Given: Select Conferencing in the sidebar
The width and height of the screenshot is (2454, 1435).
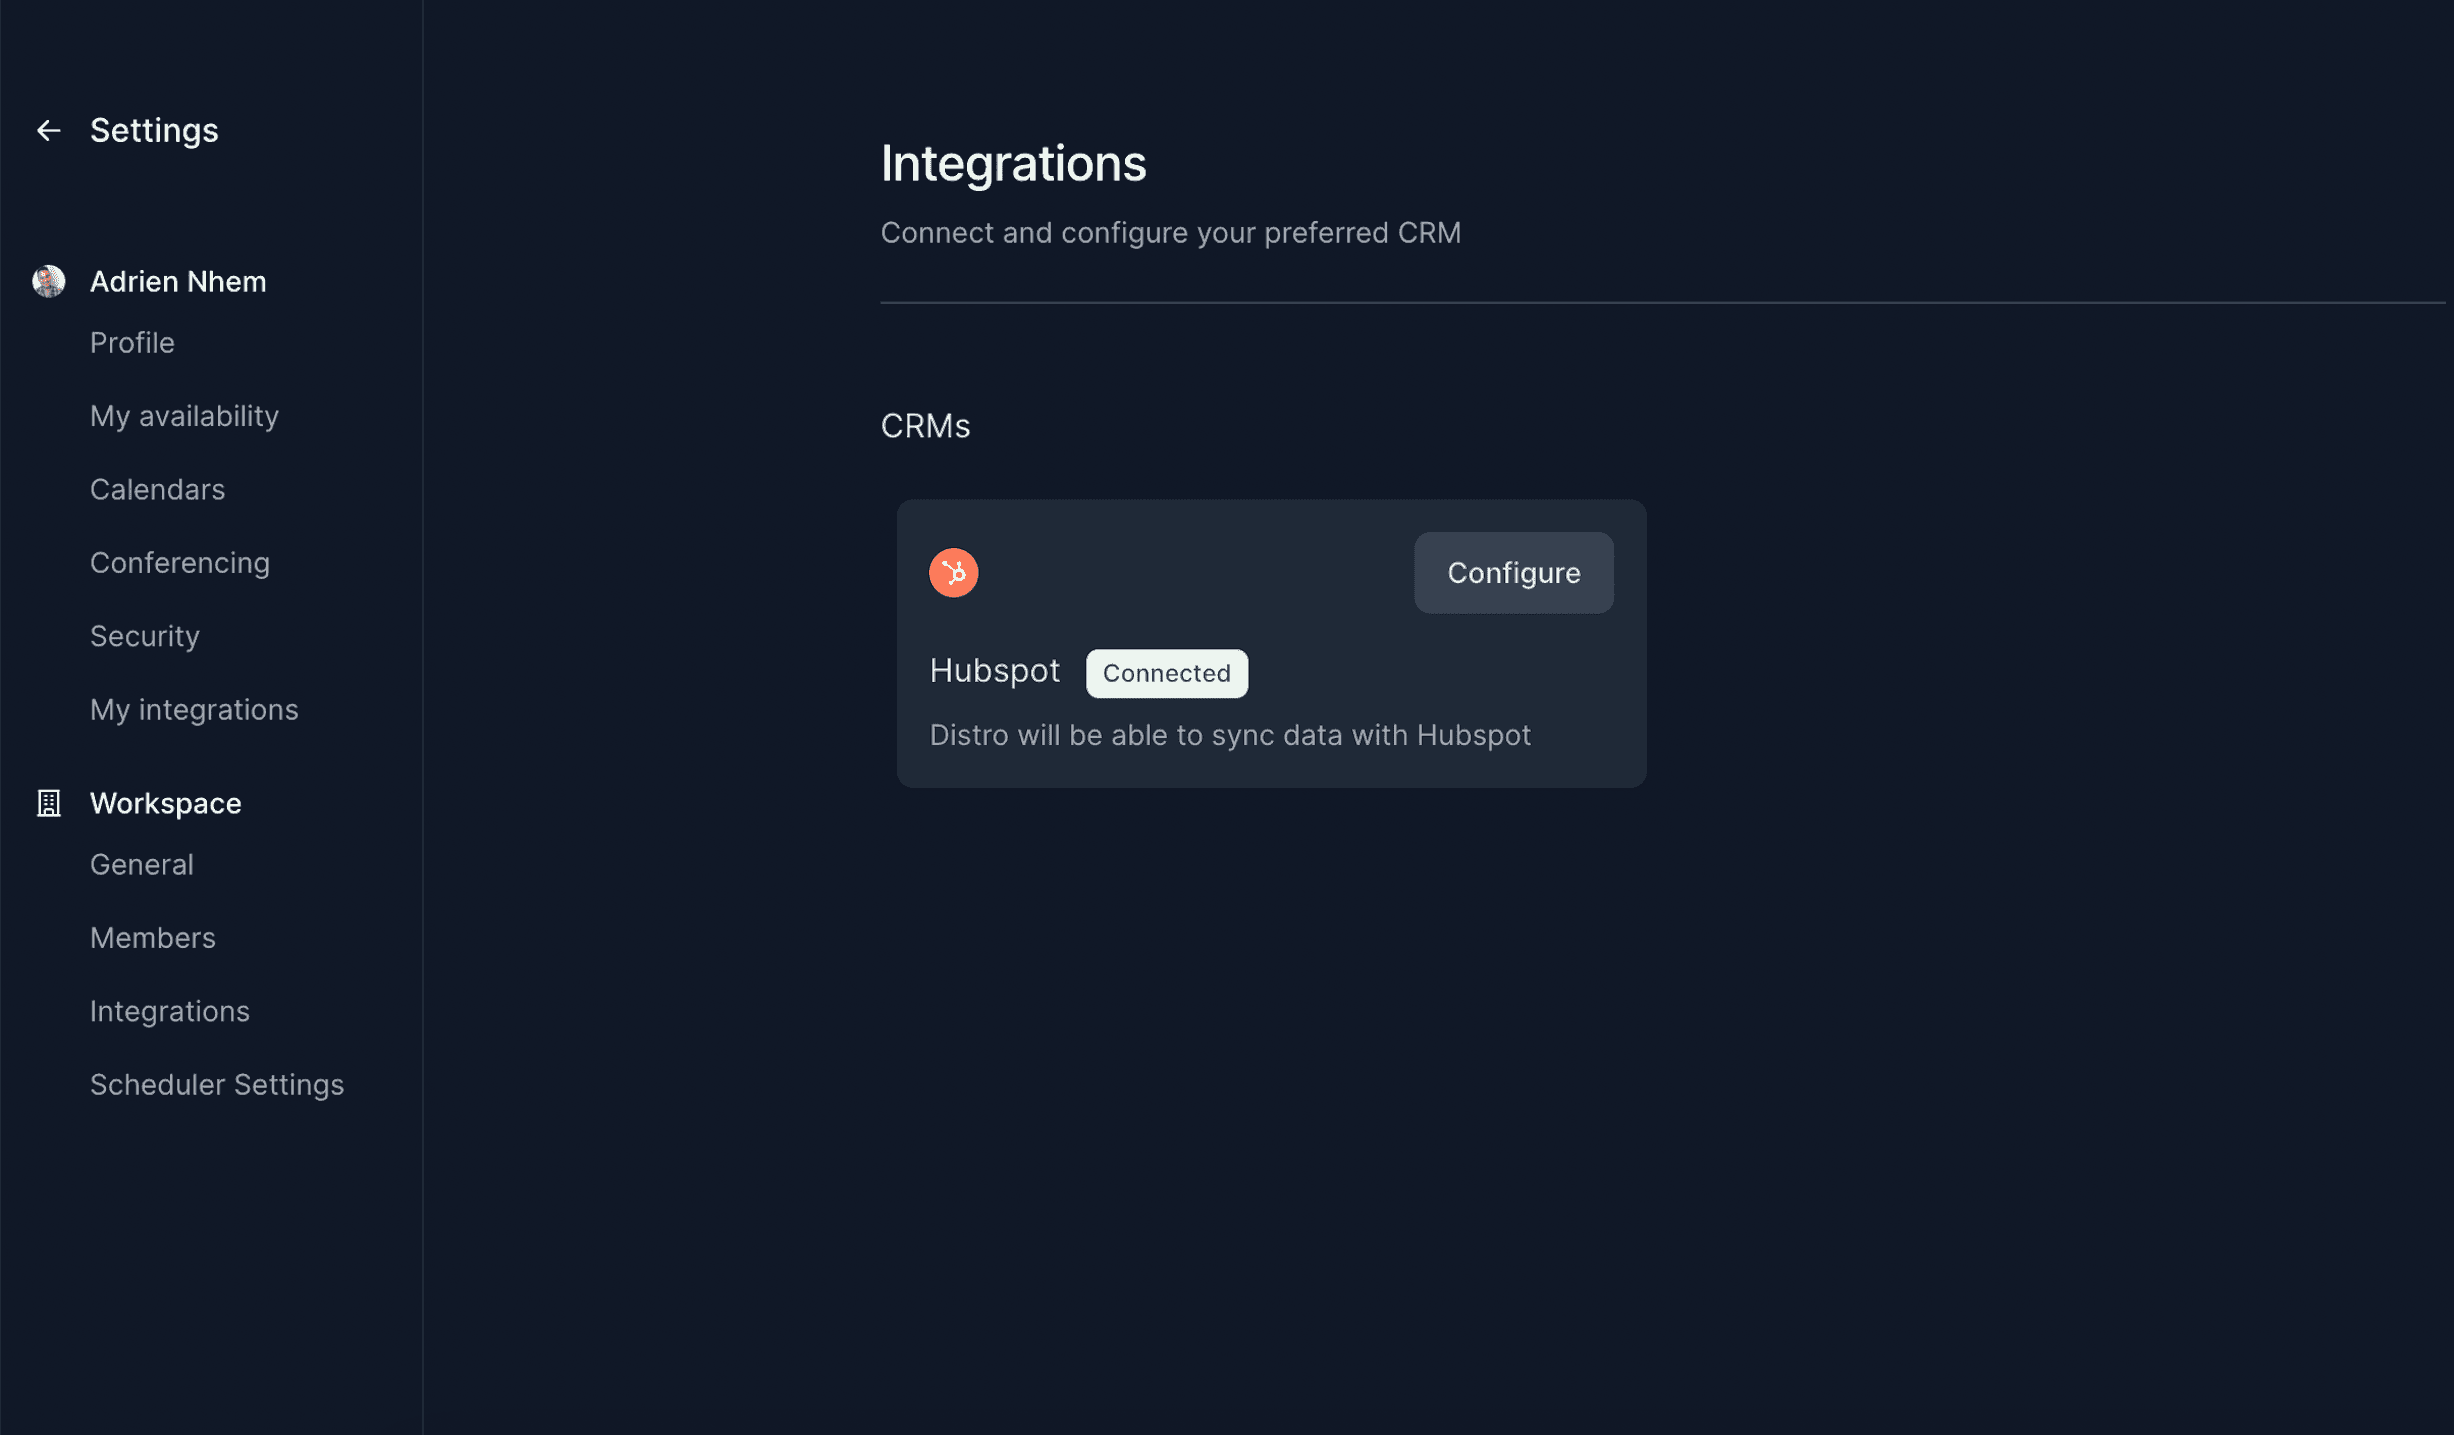Looking at the screenshot, I should coord(180,563).
